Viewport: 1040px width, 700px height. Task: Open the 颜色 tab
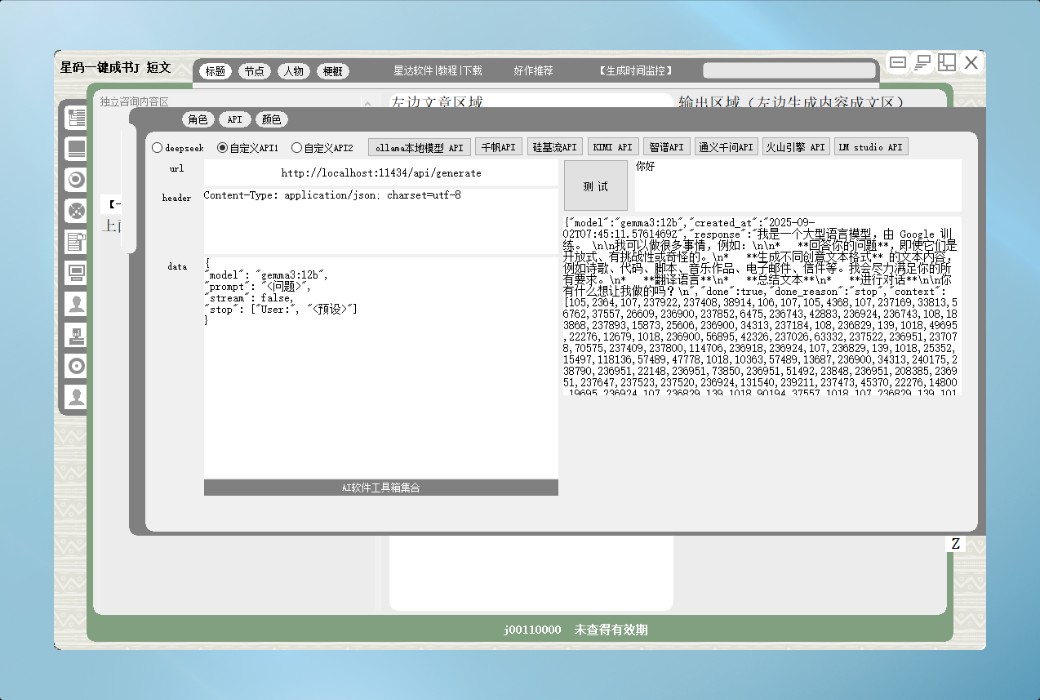pos(271,120)
